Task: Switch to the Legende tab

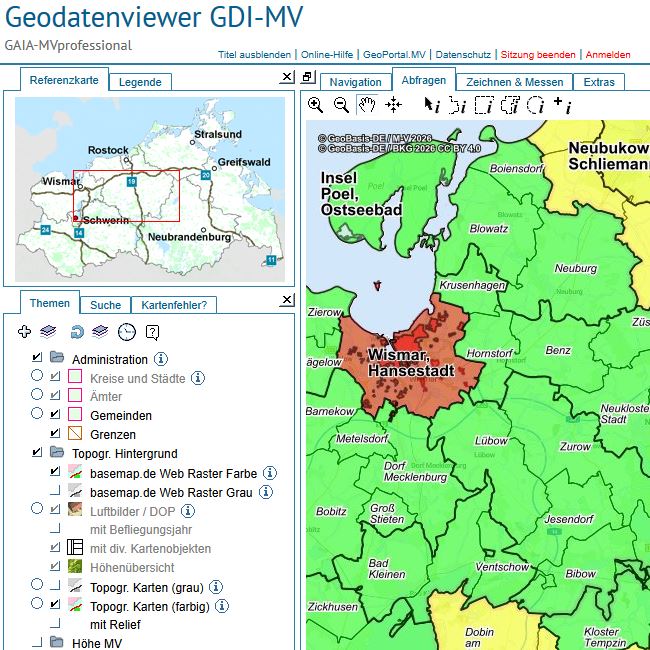Action: coord(140,82)
